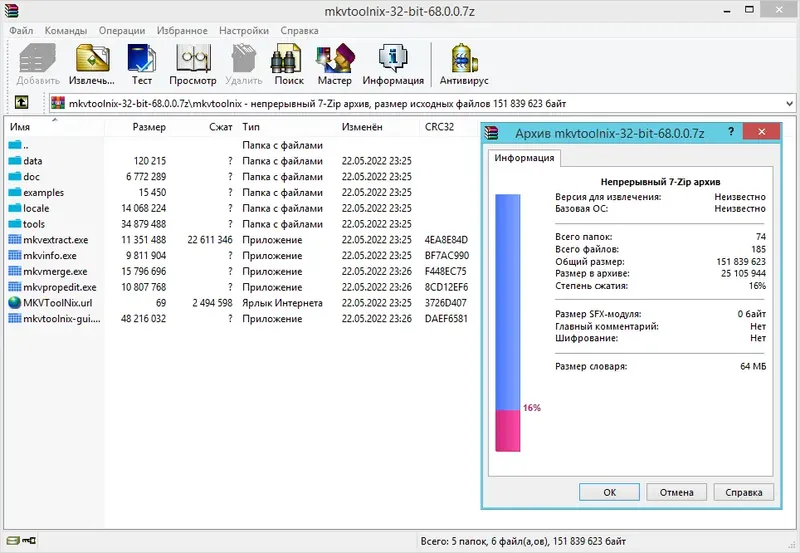800x553 pixels.
Task: Click the 16% label beside the bar
Action: [532, 408]
